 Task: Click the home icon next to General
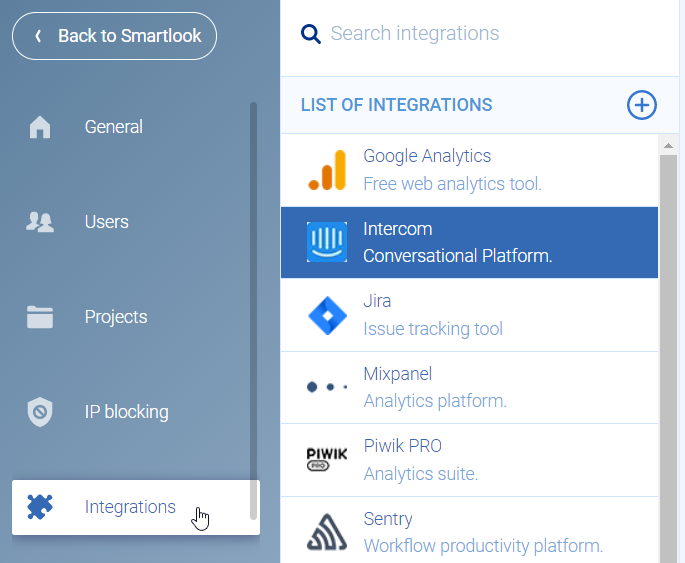tap(40, 127)
